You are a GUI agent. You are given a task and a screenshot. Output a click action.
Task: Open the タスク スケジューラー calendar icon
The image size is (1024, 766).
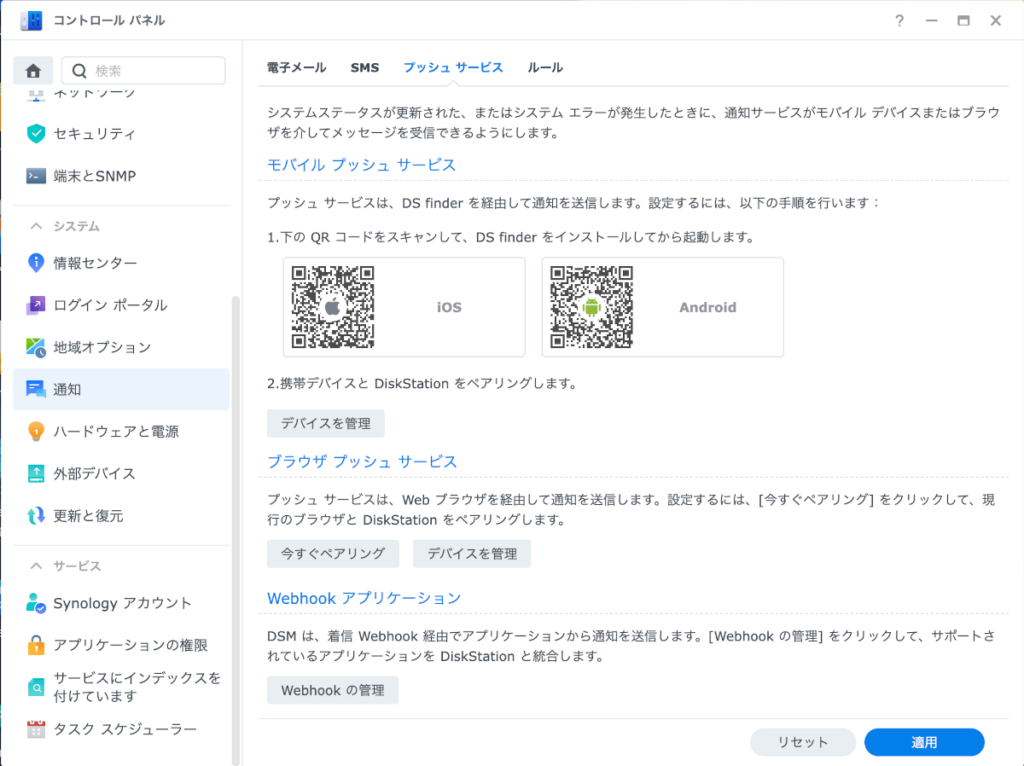(x=36, y=729)
